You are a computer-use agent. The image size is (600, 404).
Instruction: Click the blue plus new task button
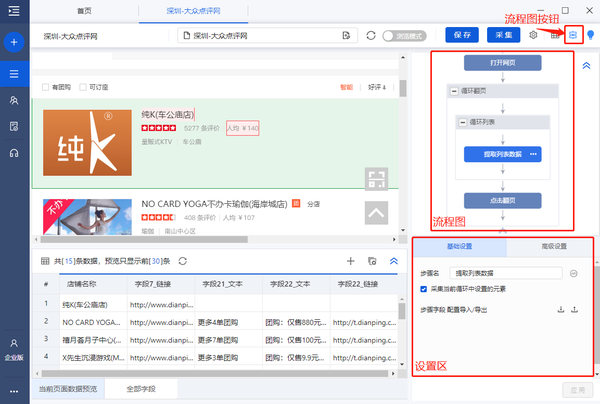point(14,42)
